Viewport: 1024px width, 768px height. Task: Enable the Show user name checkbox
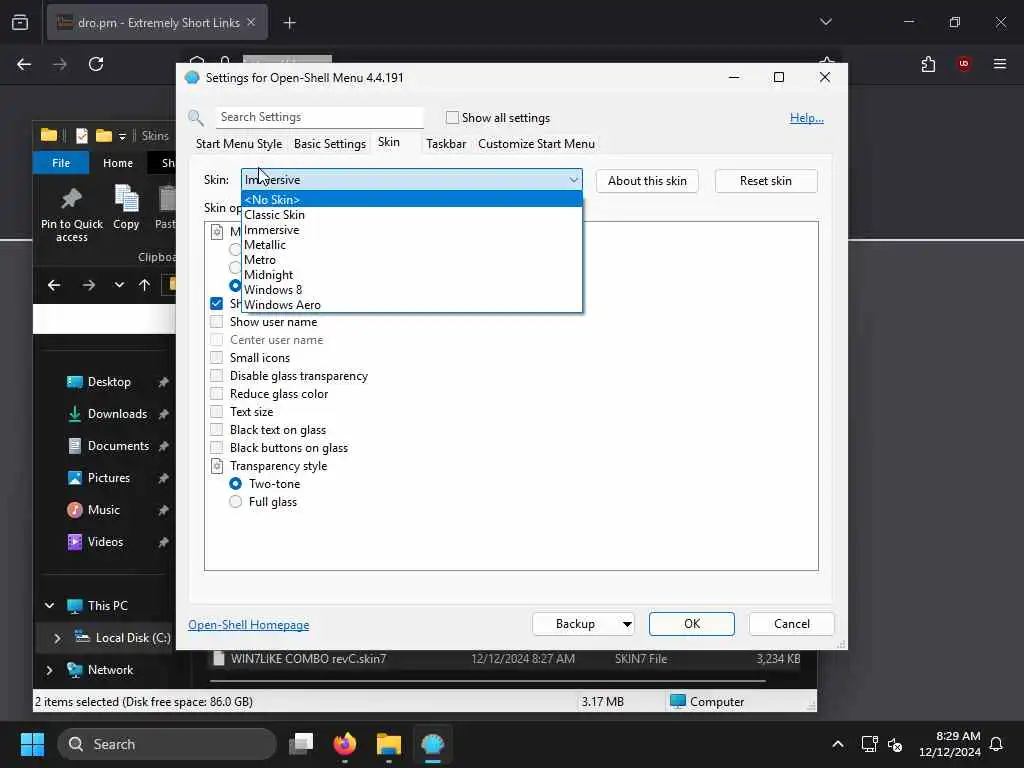(216, 321)
